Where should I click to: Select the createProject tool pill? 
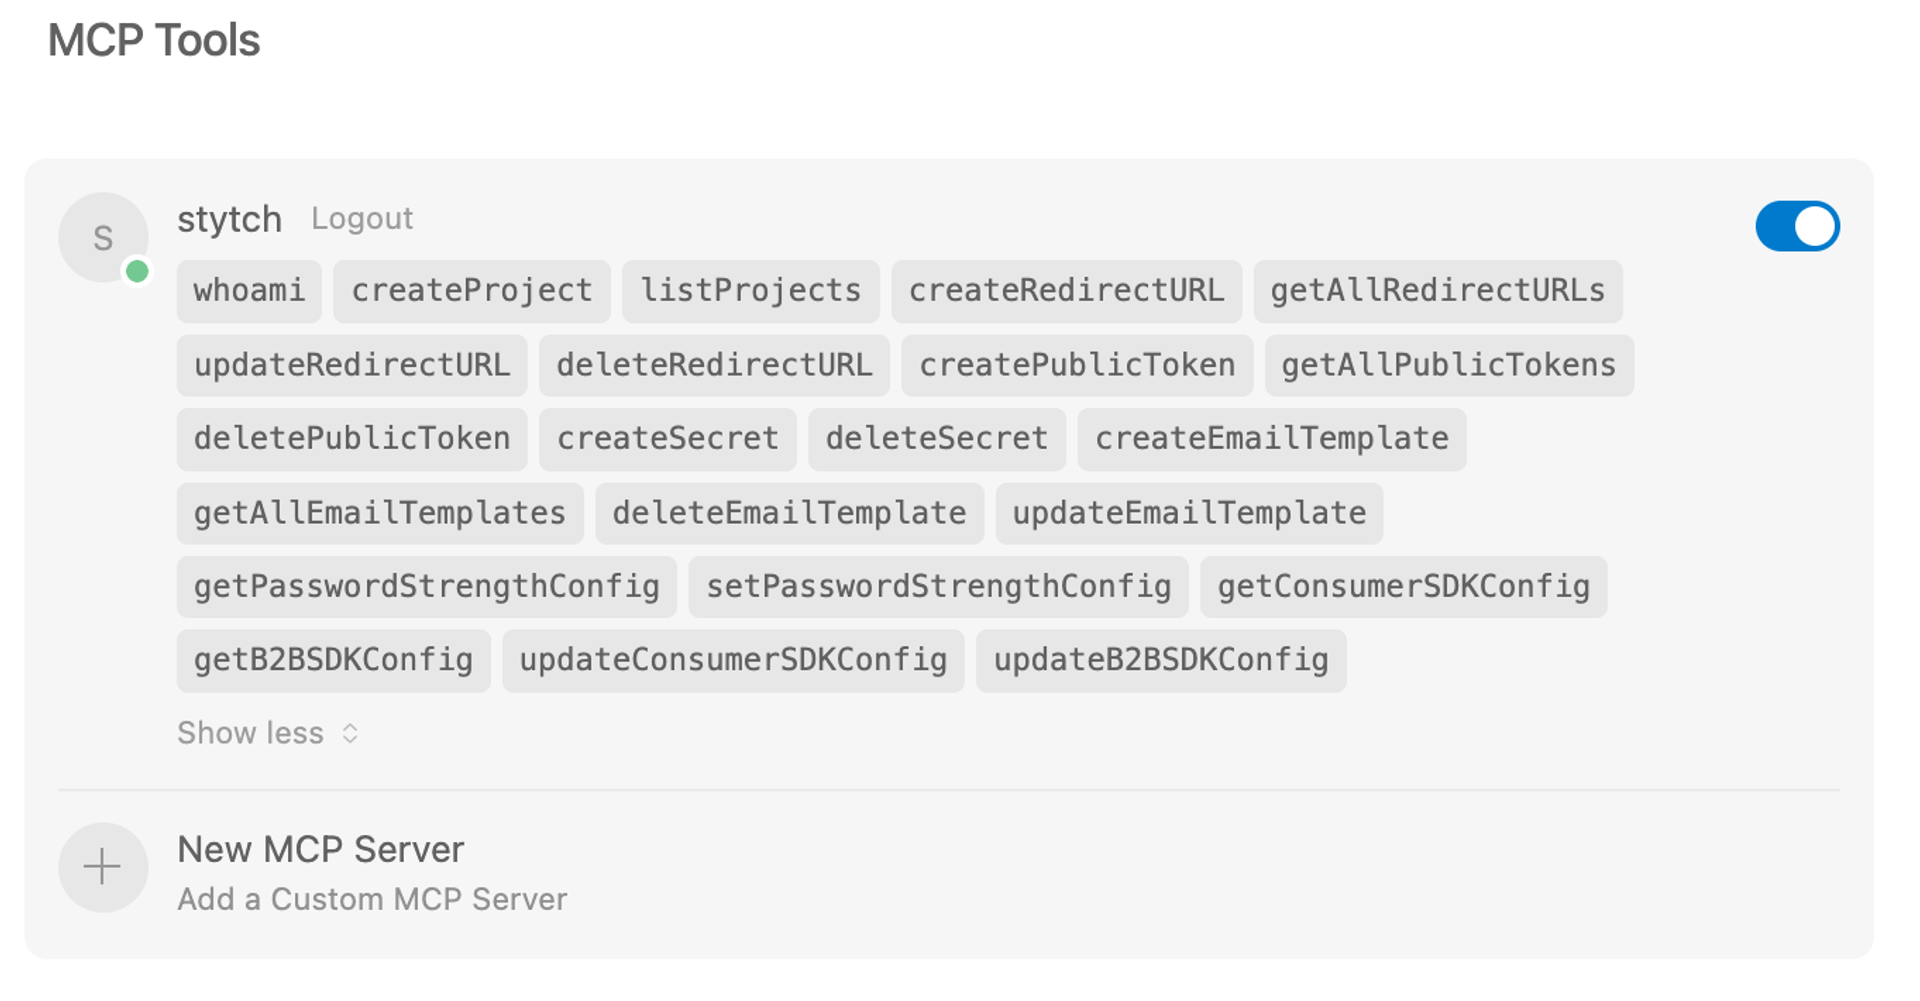[470, 291]
